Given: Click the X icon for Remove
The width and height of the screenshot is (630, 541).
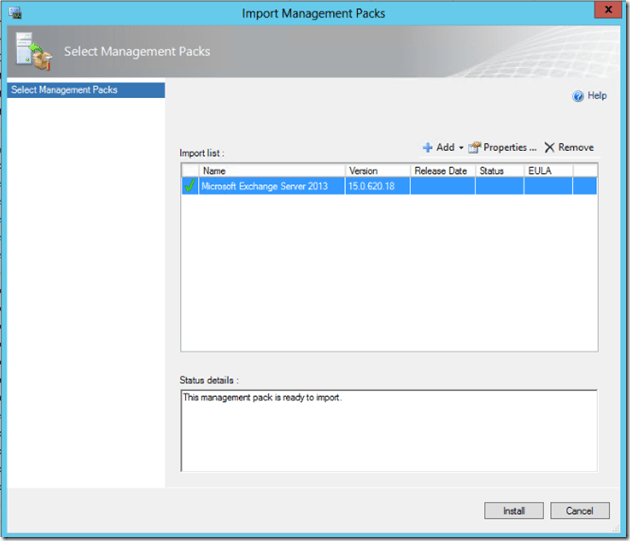Looking at the screenshot, I should tap(549, 148).
